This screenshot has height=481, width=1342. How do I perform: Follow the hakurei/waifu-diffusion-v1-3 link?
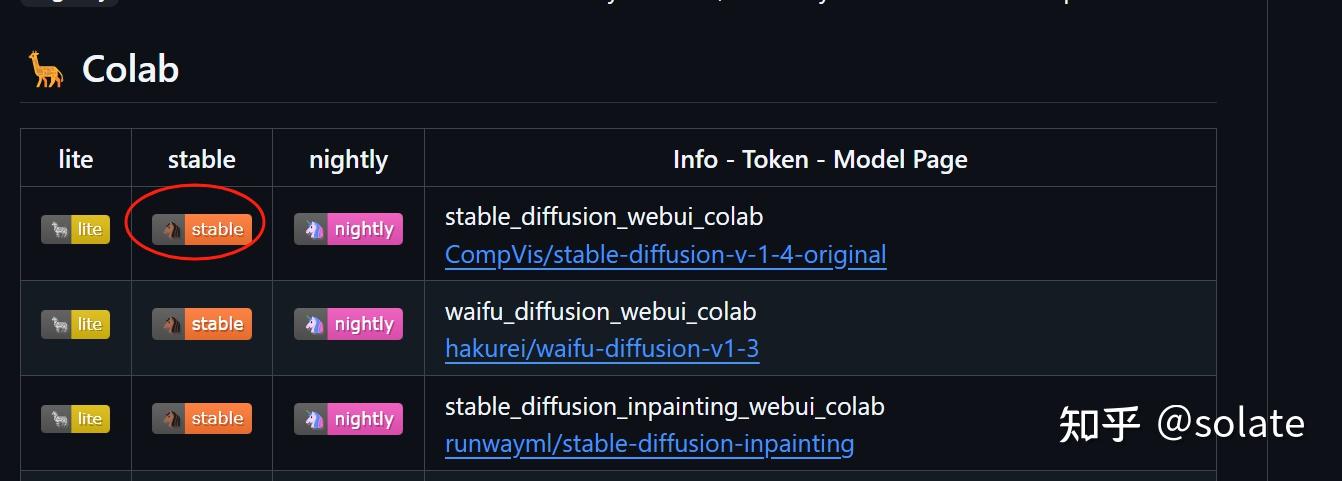pos(601,348)
